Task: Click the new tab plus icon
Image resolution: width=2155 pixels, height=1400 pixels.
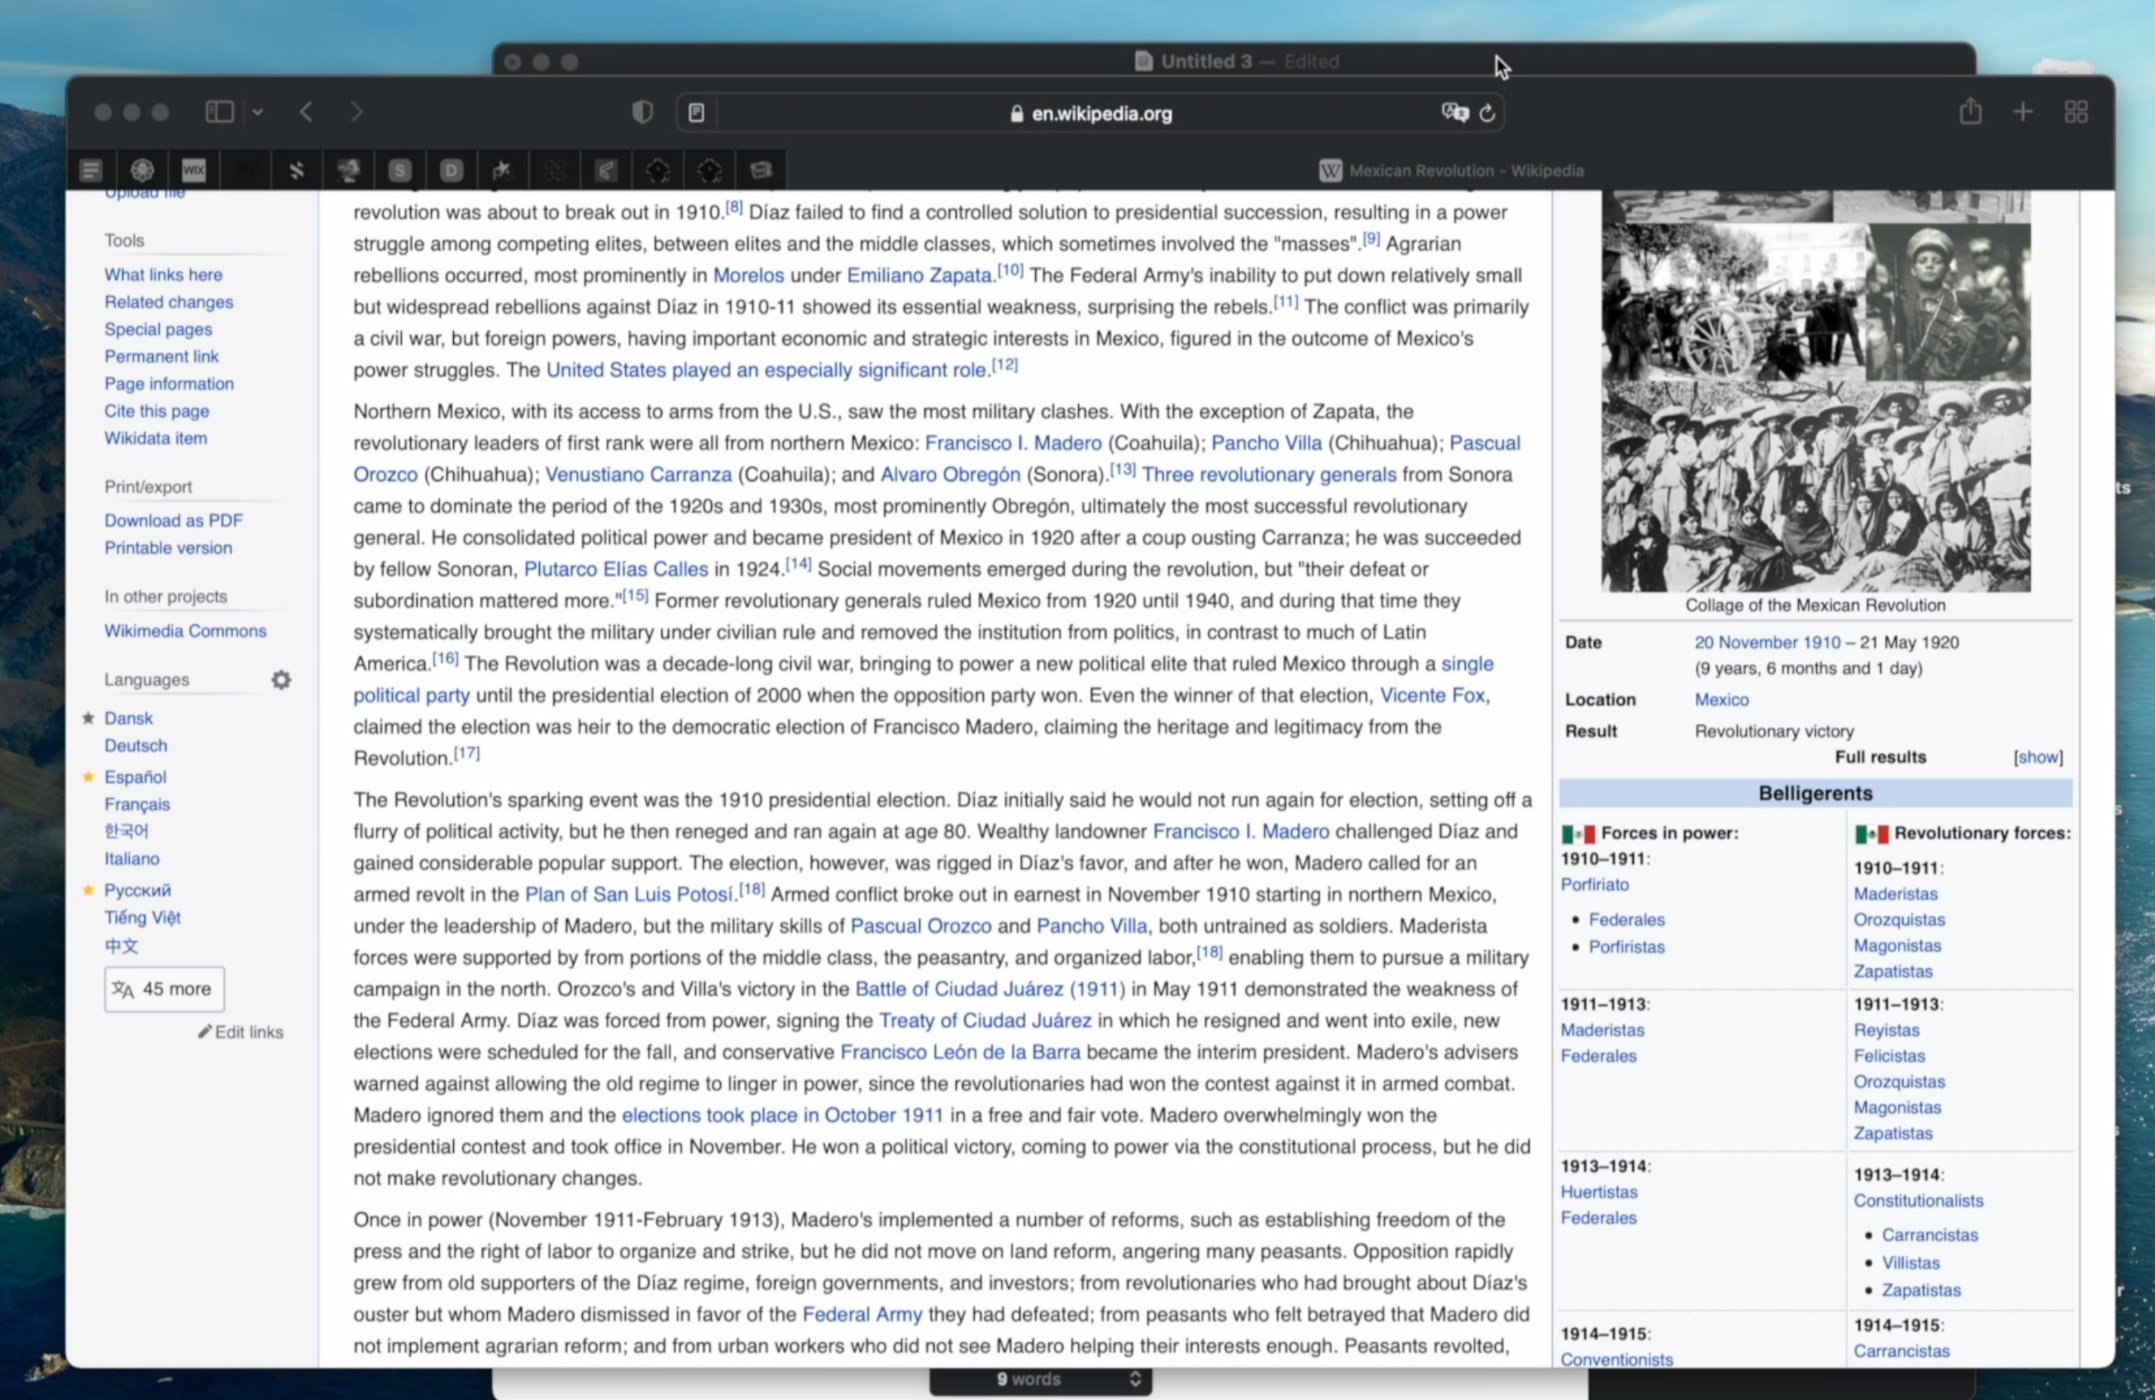Action: (2022, 112)
